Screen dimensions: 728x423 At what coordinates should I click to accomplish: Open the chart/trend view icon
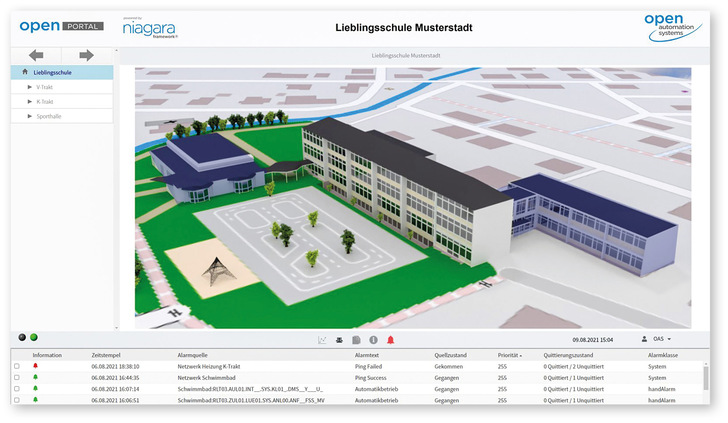(322, 340)
